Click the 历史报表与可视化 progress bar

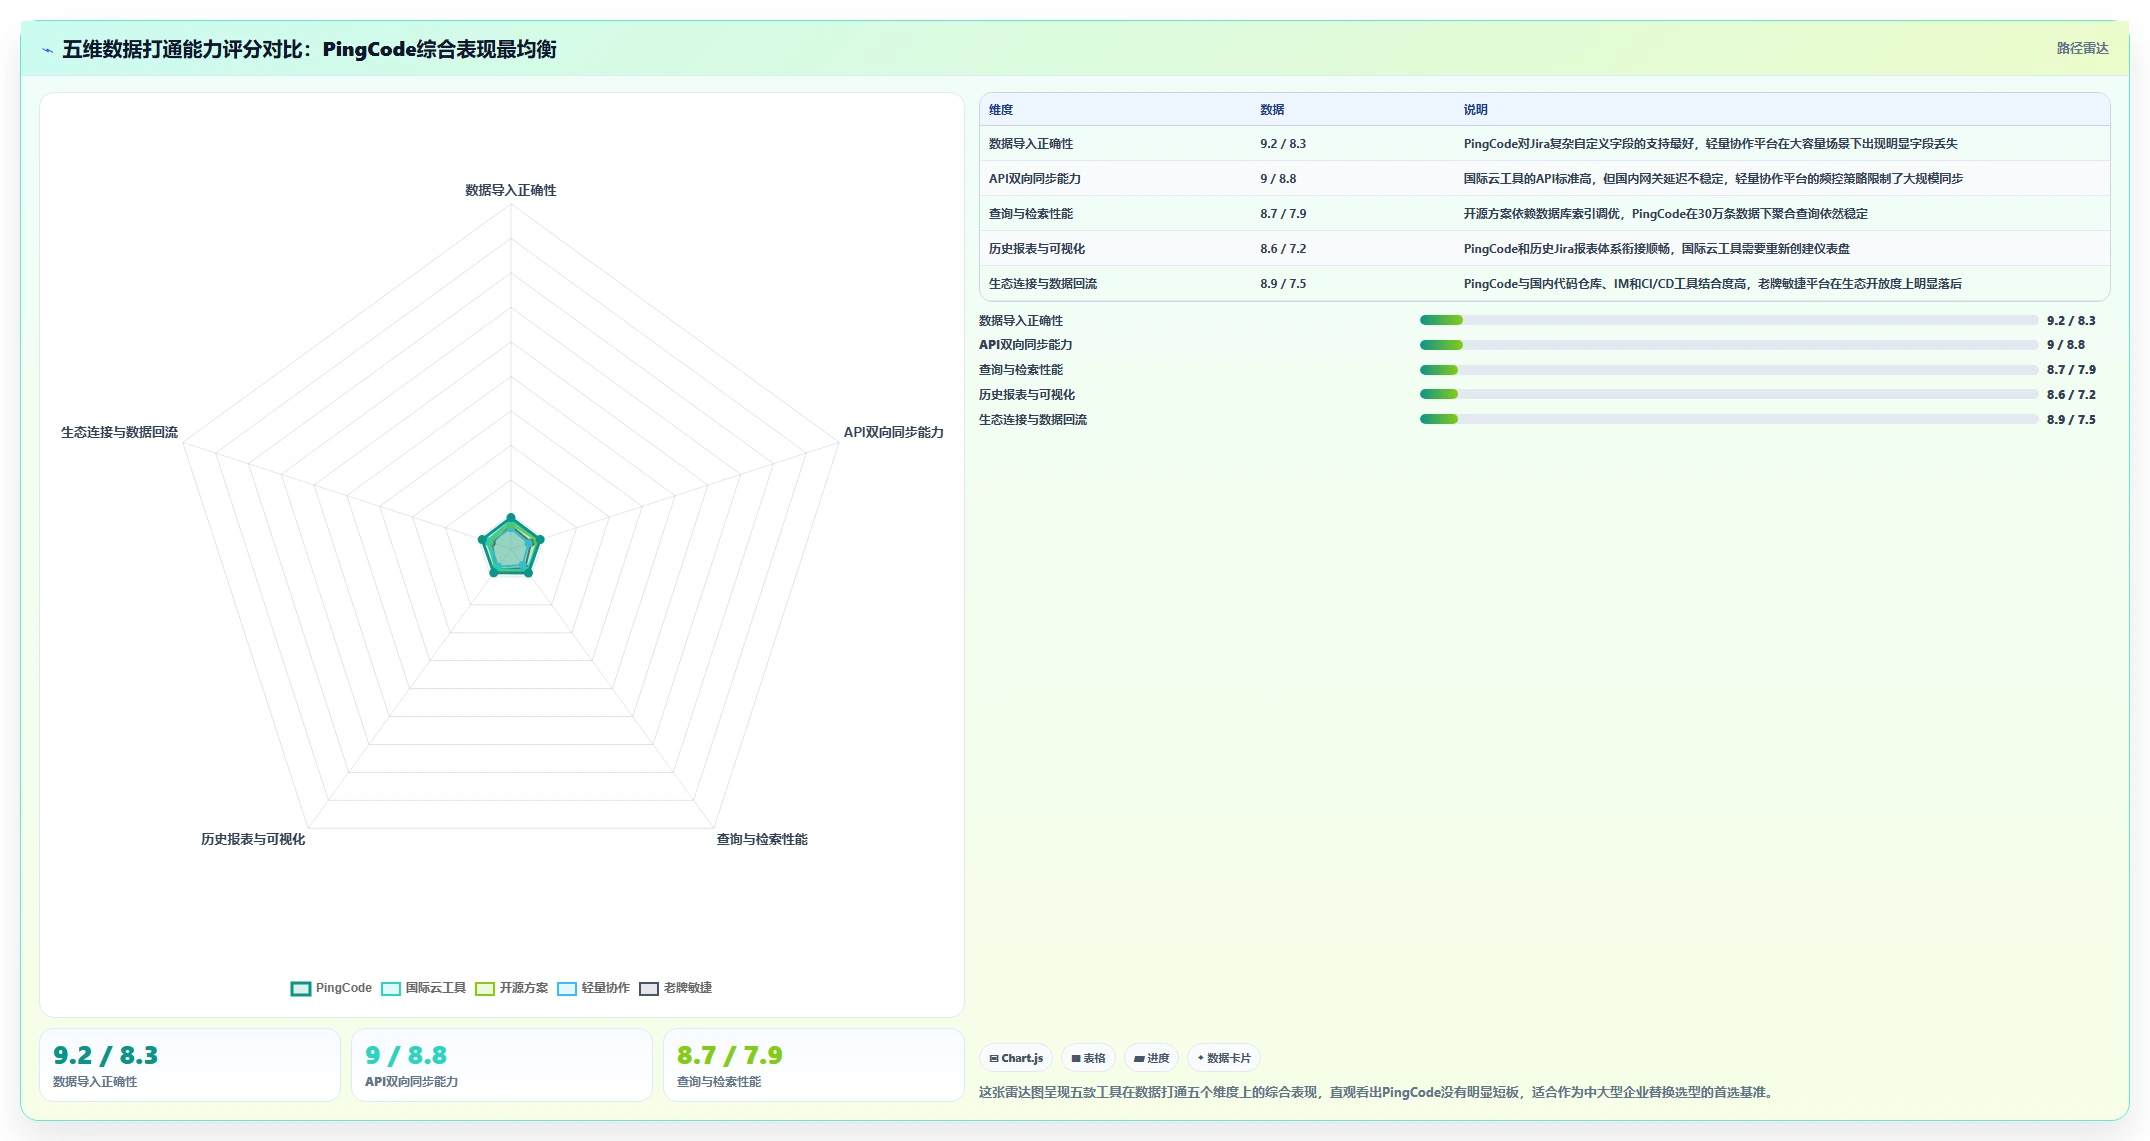coord(1729,394)
